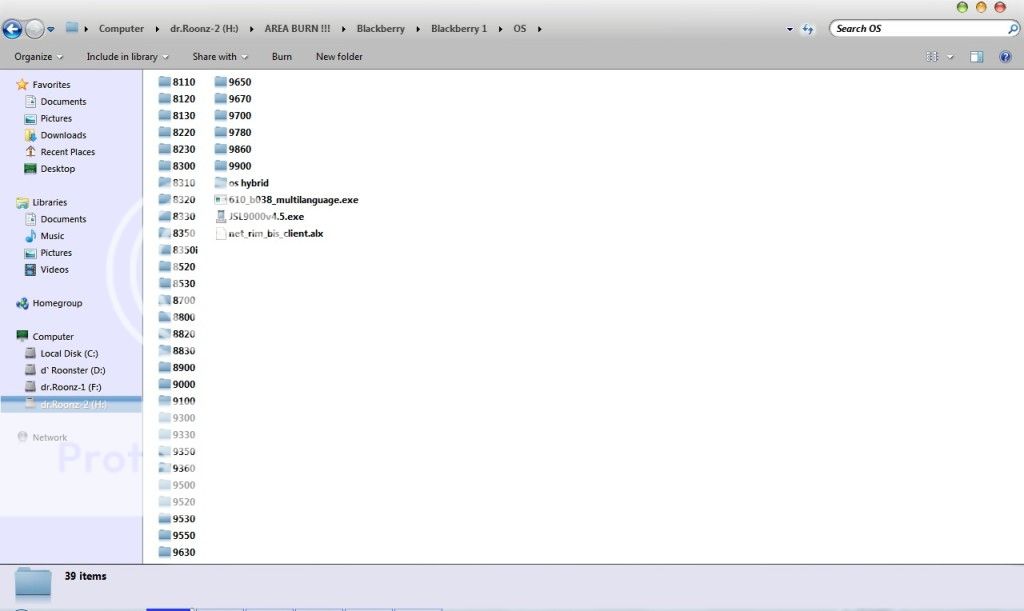Select dr.Roonz-1 (F:) drive
The height and width of the screenshot is (611, 1024).
(x=71, y=387)
